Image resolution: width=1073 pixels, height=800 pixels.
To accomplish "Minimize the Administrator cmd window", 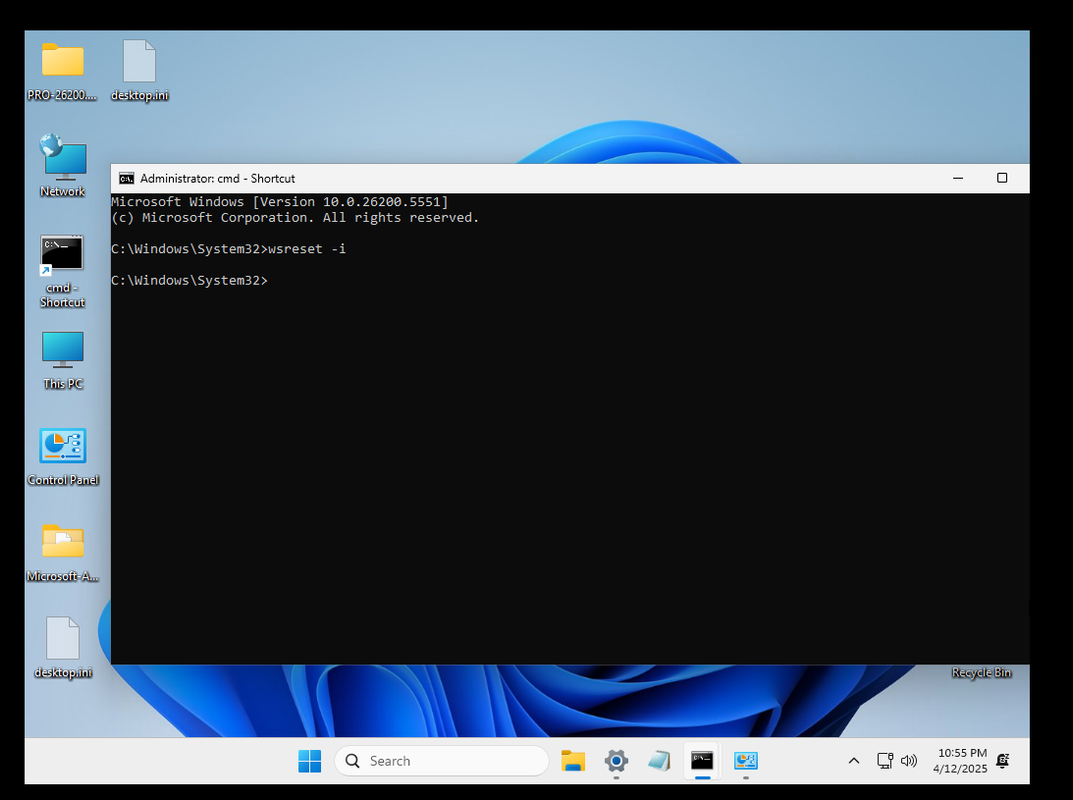I will click(958, 178).
